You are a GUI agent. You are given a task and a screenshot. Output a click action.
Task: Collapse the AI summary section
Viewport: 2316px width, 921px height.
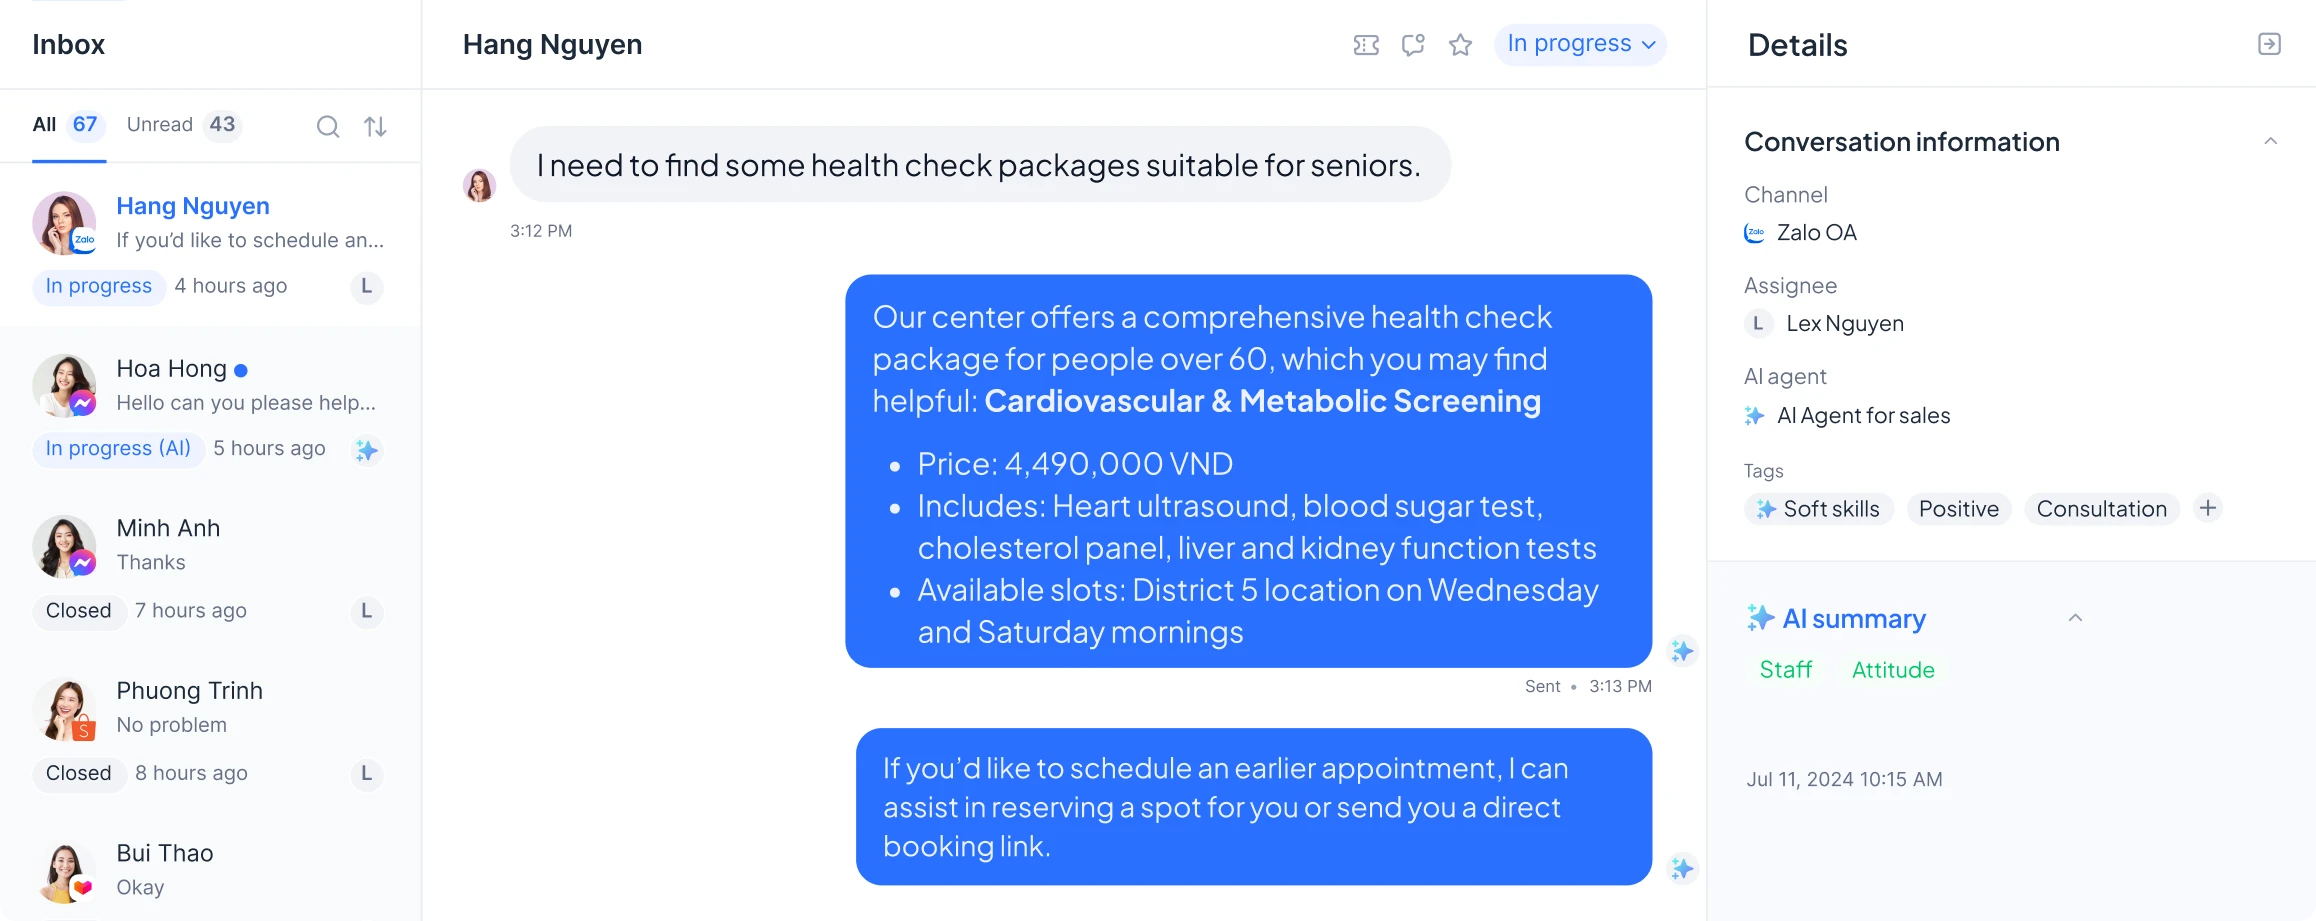(x=2075, y=618)
